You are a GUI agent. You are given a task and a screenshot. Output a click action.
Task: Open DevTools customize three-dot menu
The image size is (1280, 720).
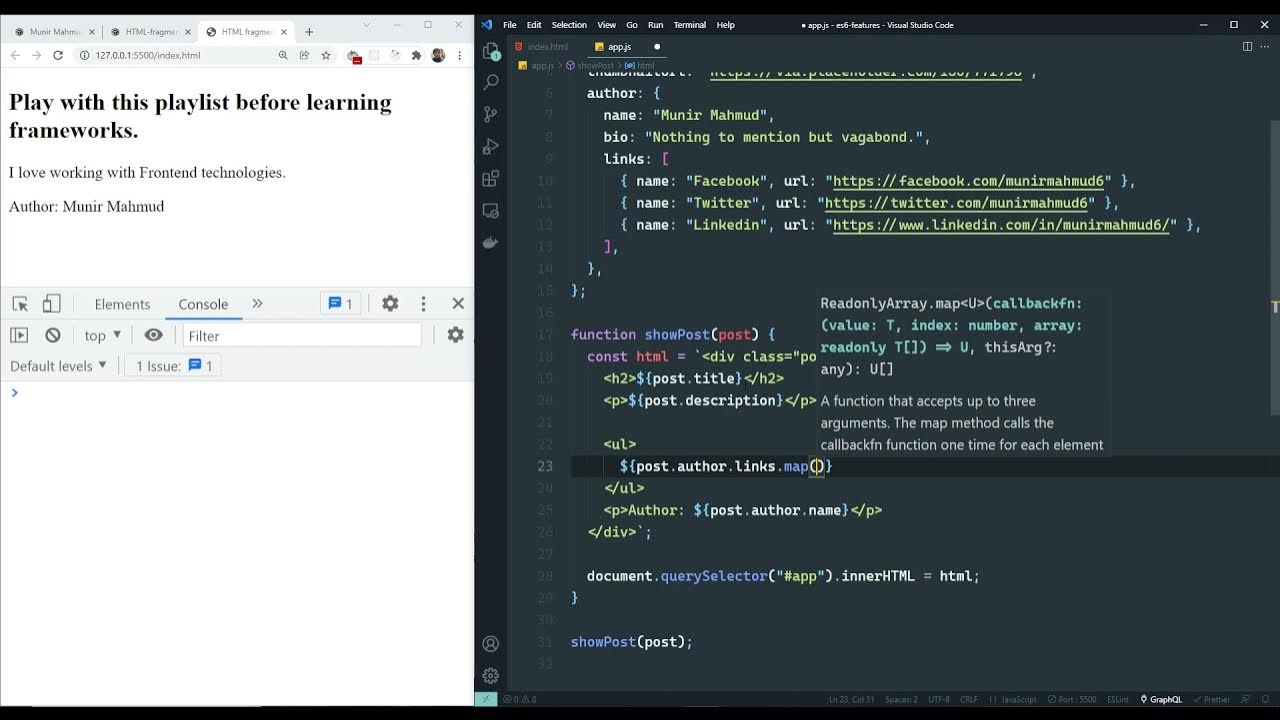pos(423,303)
